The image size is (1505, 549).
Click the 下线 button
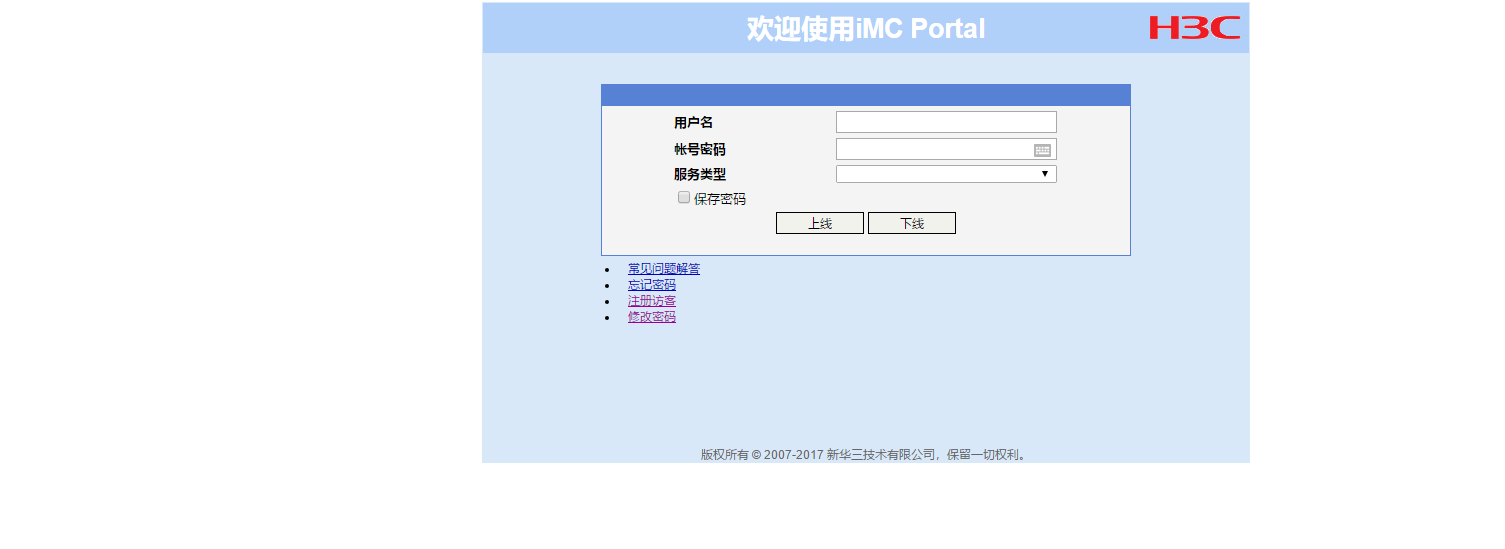click(x=912, y=223)
